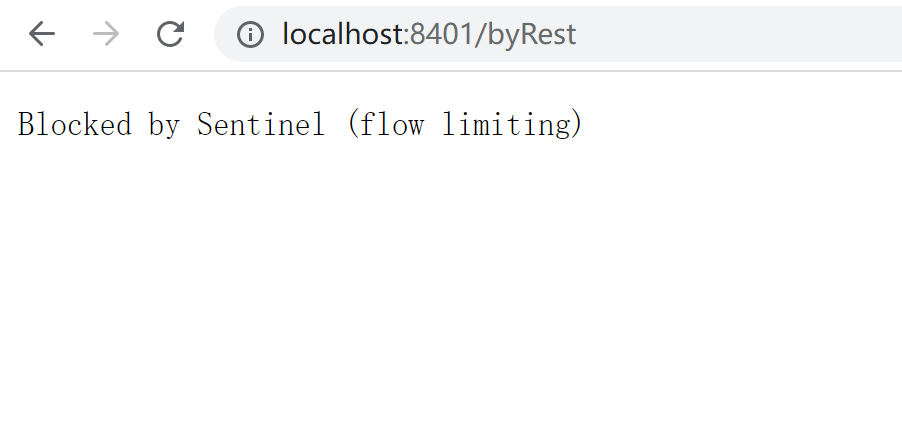Click the word "Blocked" on the page
The width and height of the screenshot is (902, 438).
click(x=75, y=124)
